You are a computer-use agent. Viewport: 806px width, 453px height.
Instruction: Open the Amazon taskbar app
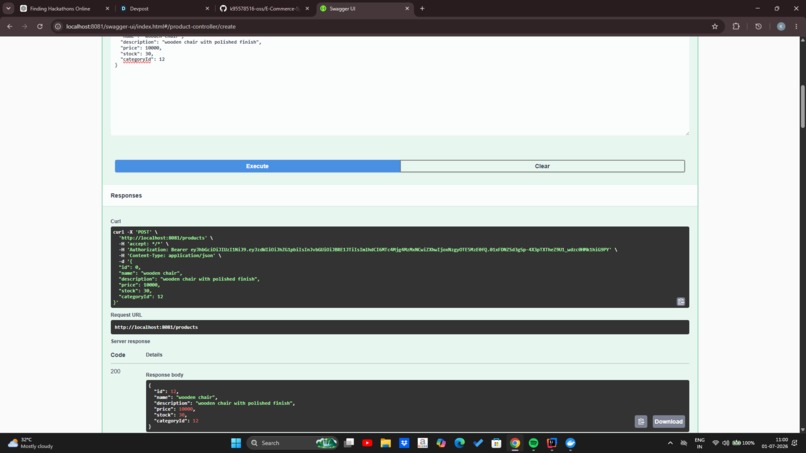423,443
